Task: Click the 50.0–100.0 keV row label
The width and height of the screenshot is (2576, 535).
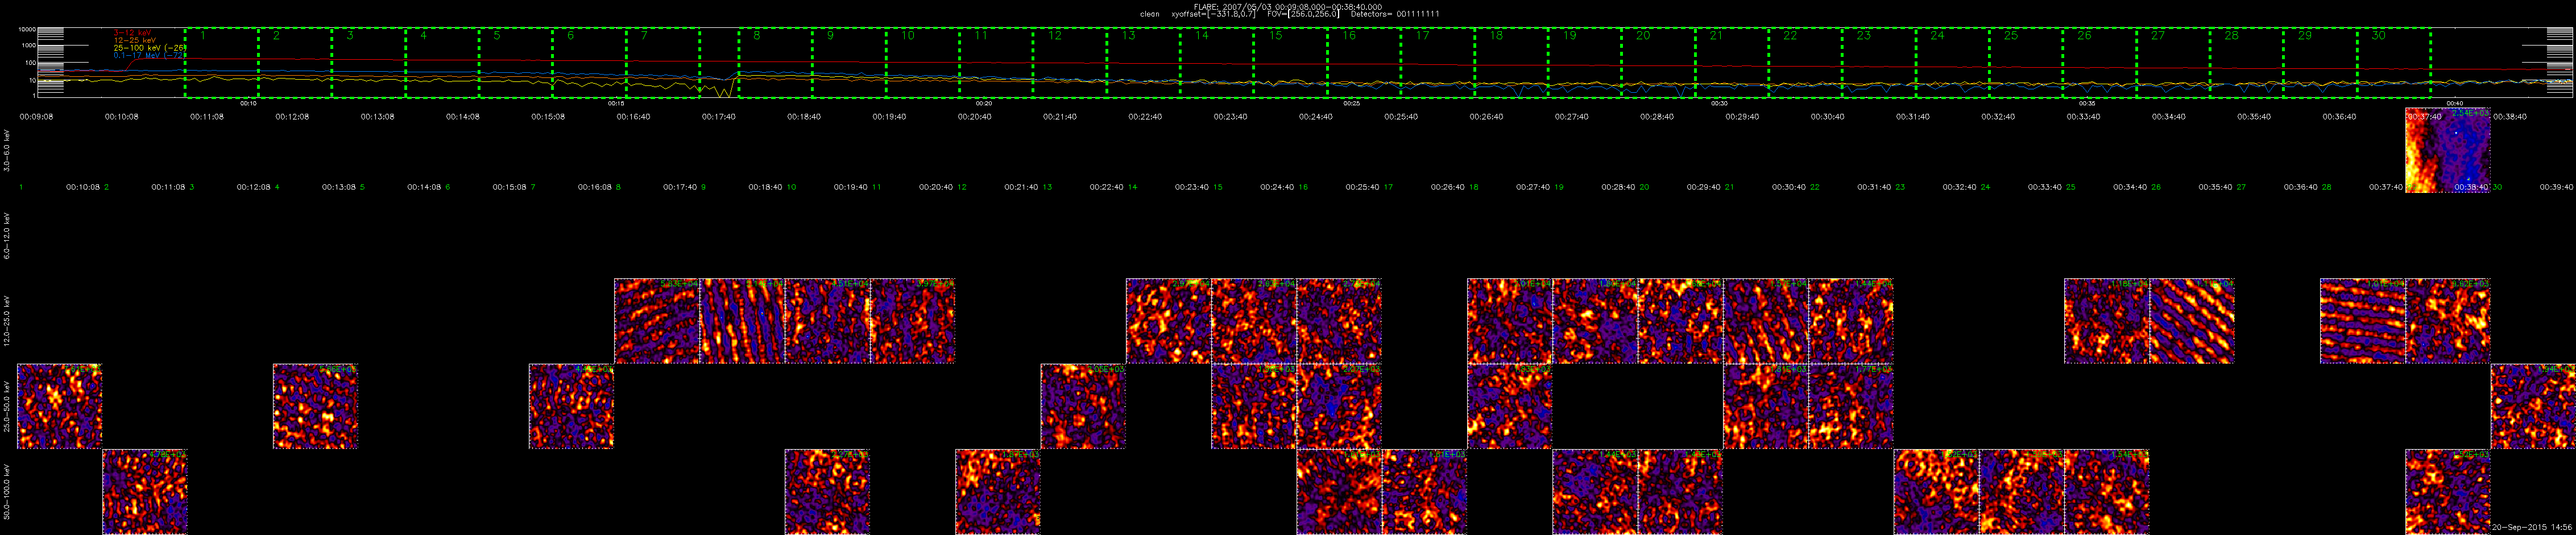Action: 8,491
